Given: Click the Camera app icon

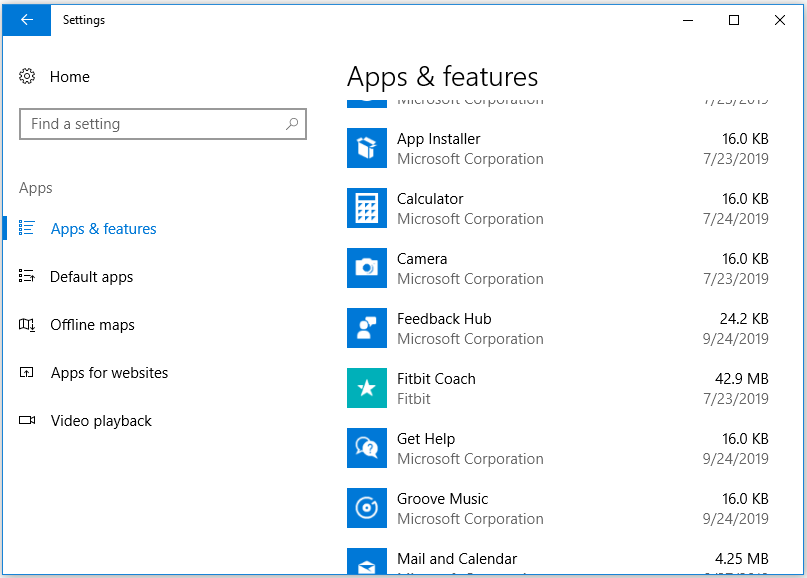Looking at the screenshot, I should pyautogui.click(x=366, y=268).
